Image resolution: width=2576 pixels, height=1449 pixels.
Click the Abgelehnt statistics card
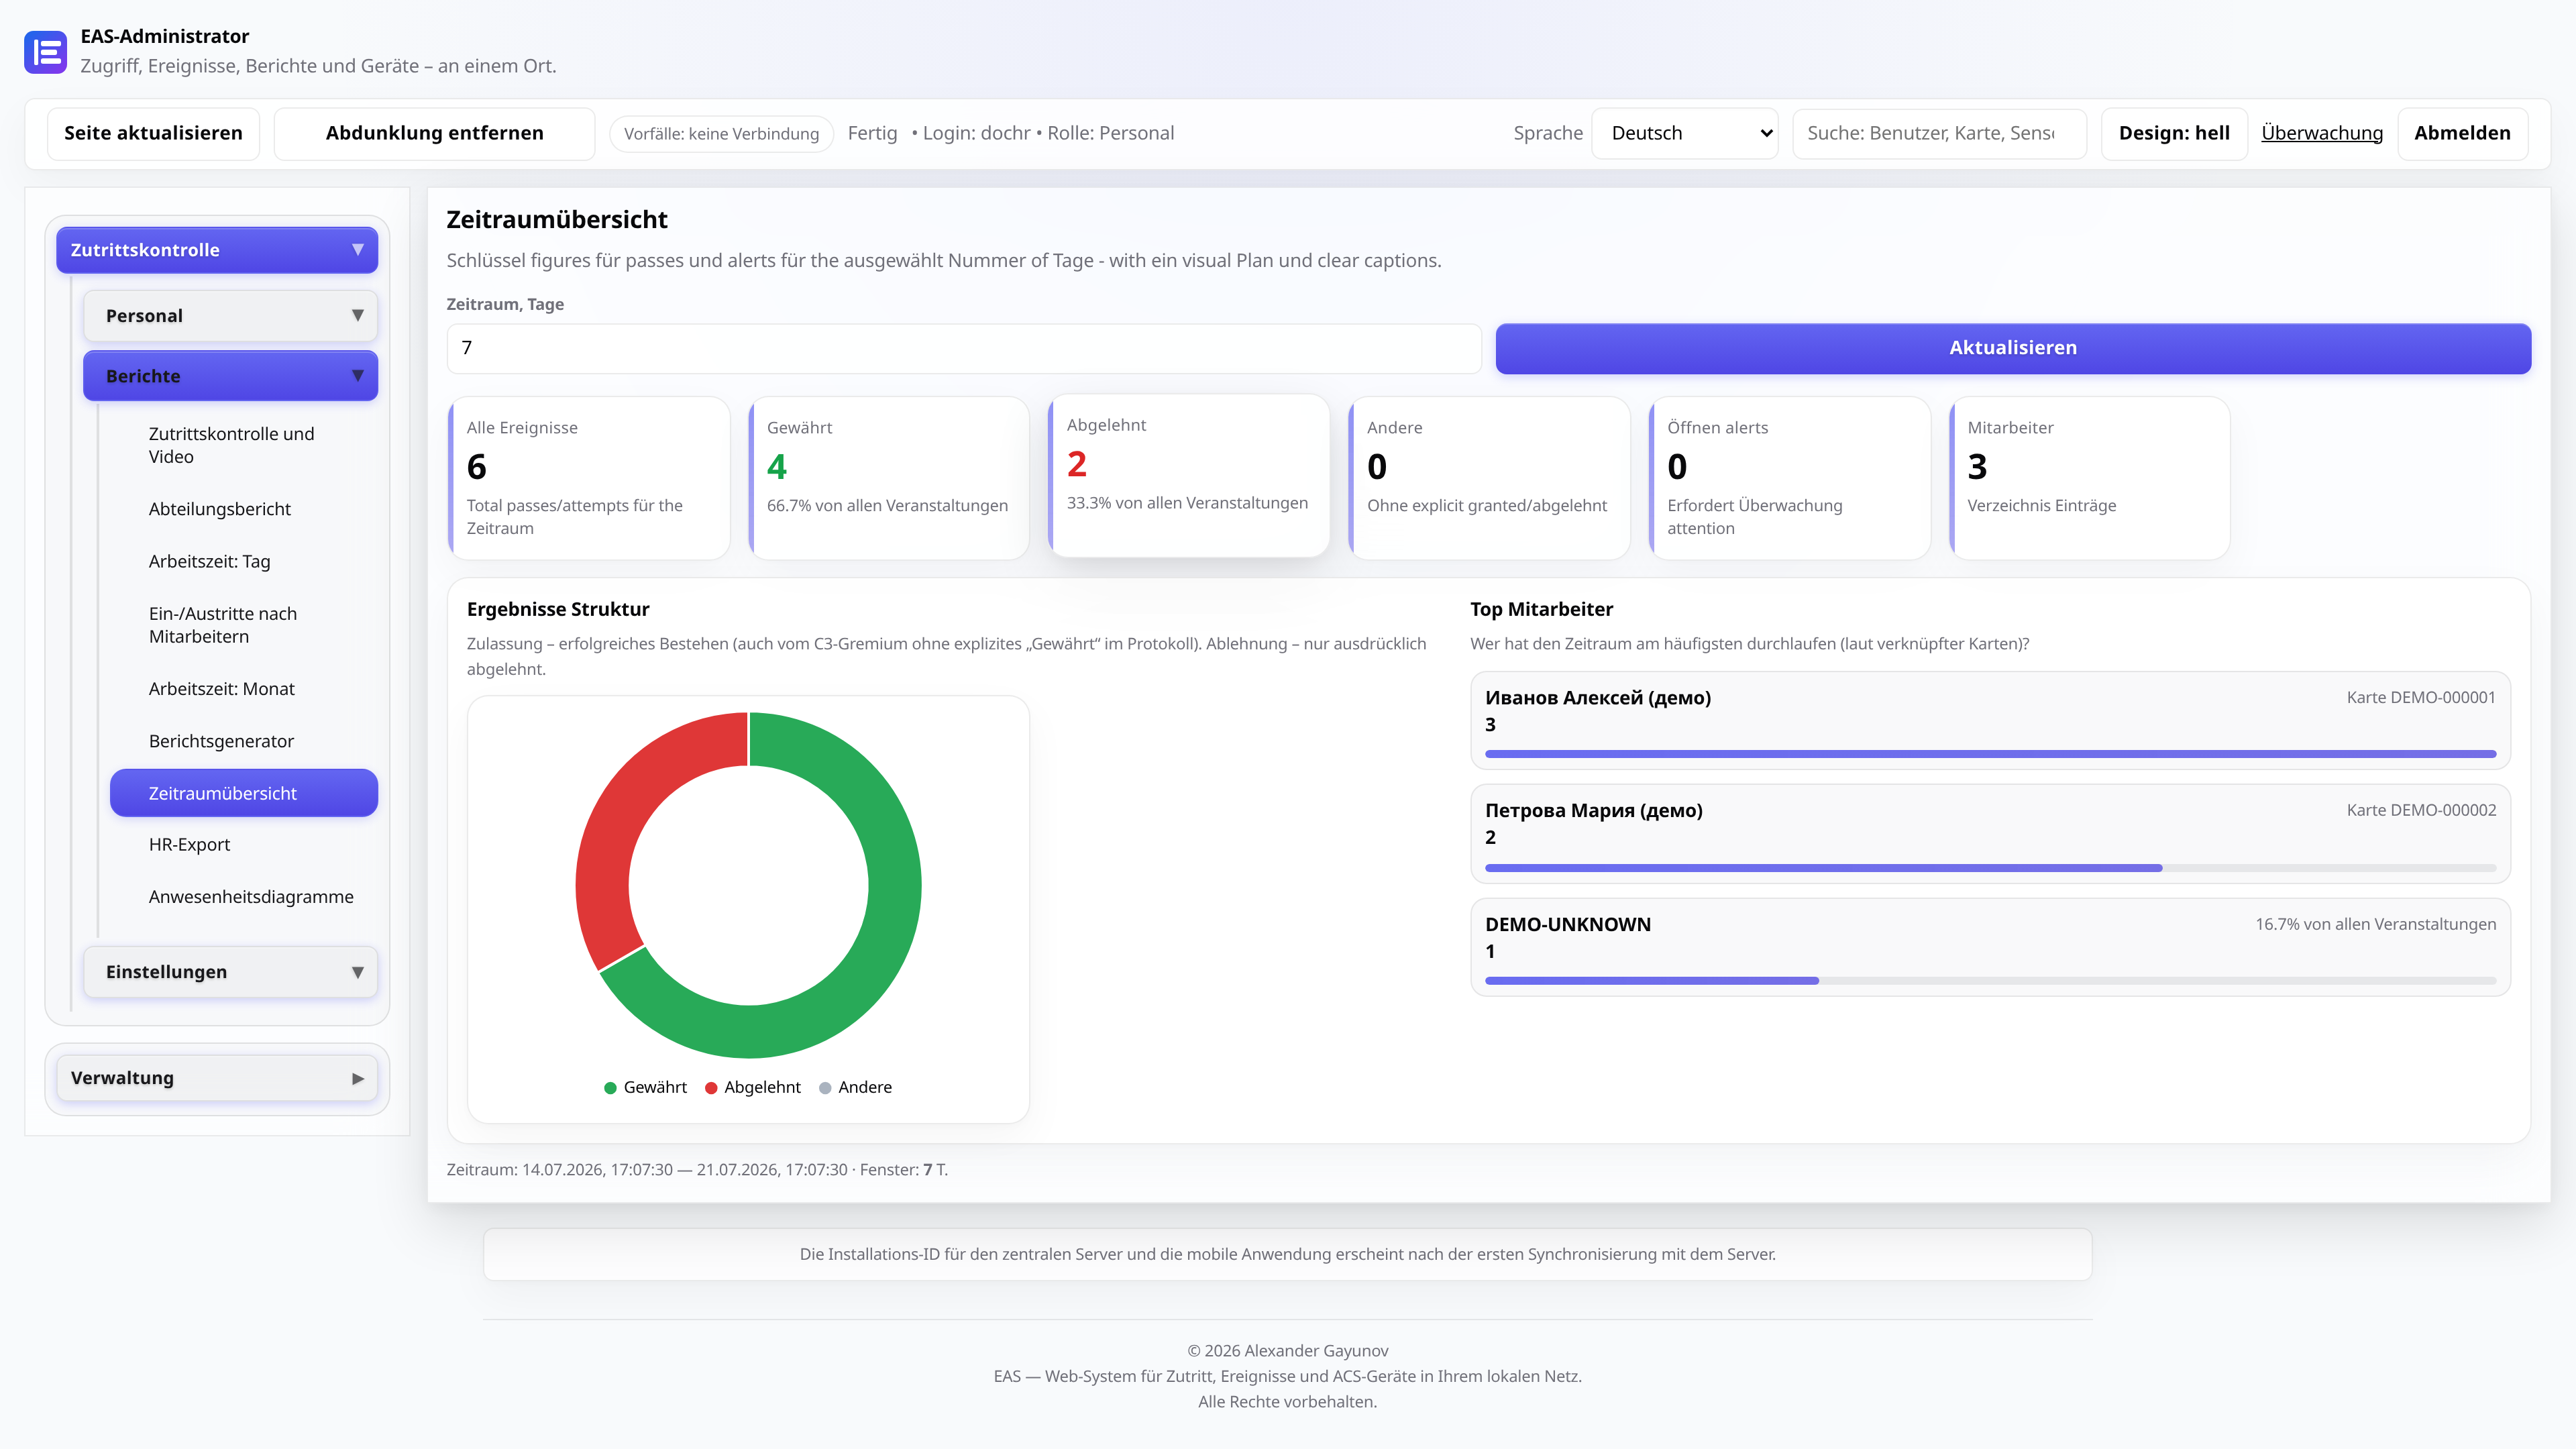(1189, 476)
